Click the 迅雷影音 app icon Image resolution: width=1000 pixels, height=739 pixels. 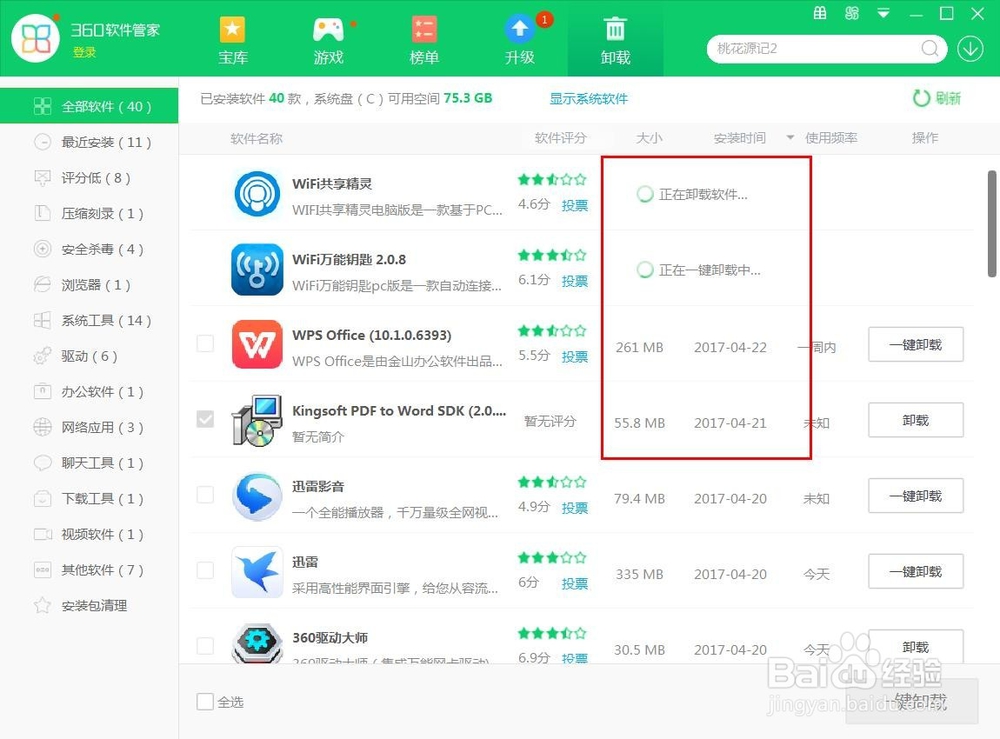click(x=257, y=496)
